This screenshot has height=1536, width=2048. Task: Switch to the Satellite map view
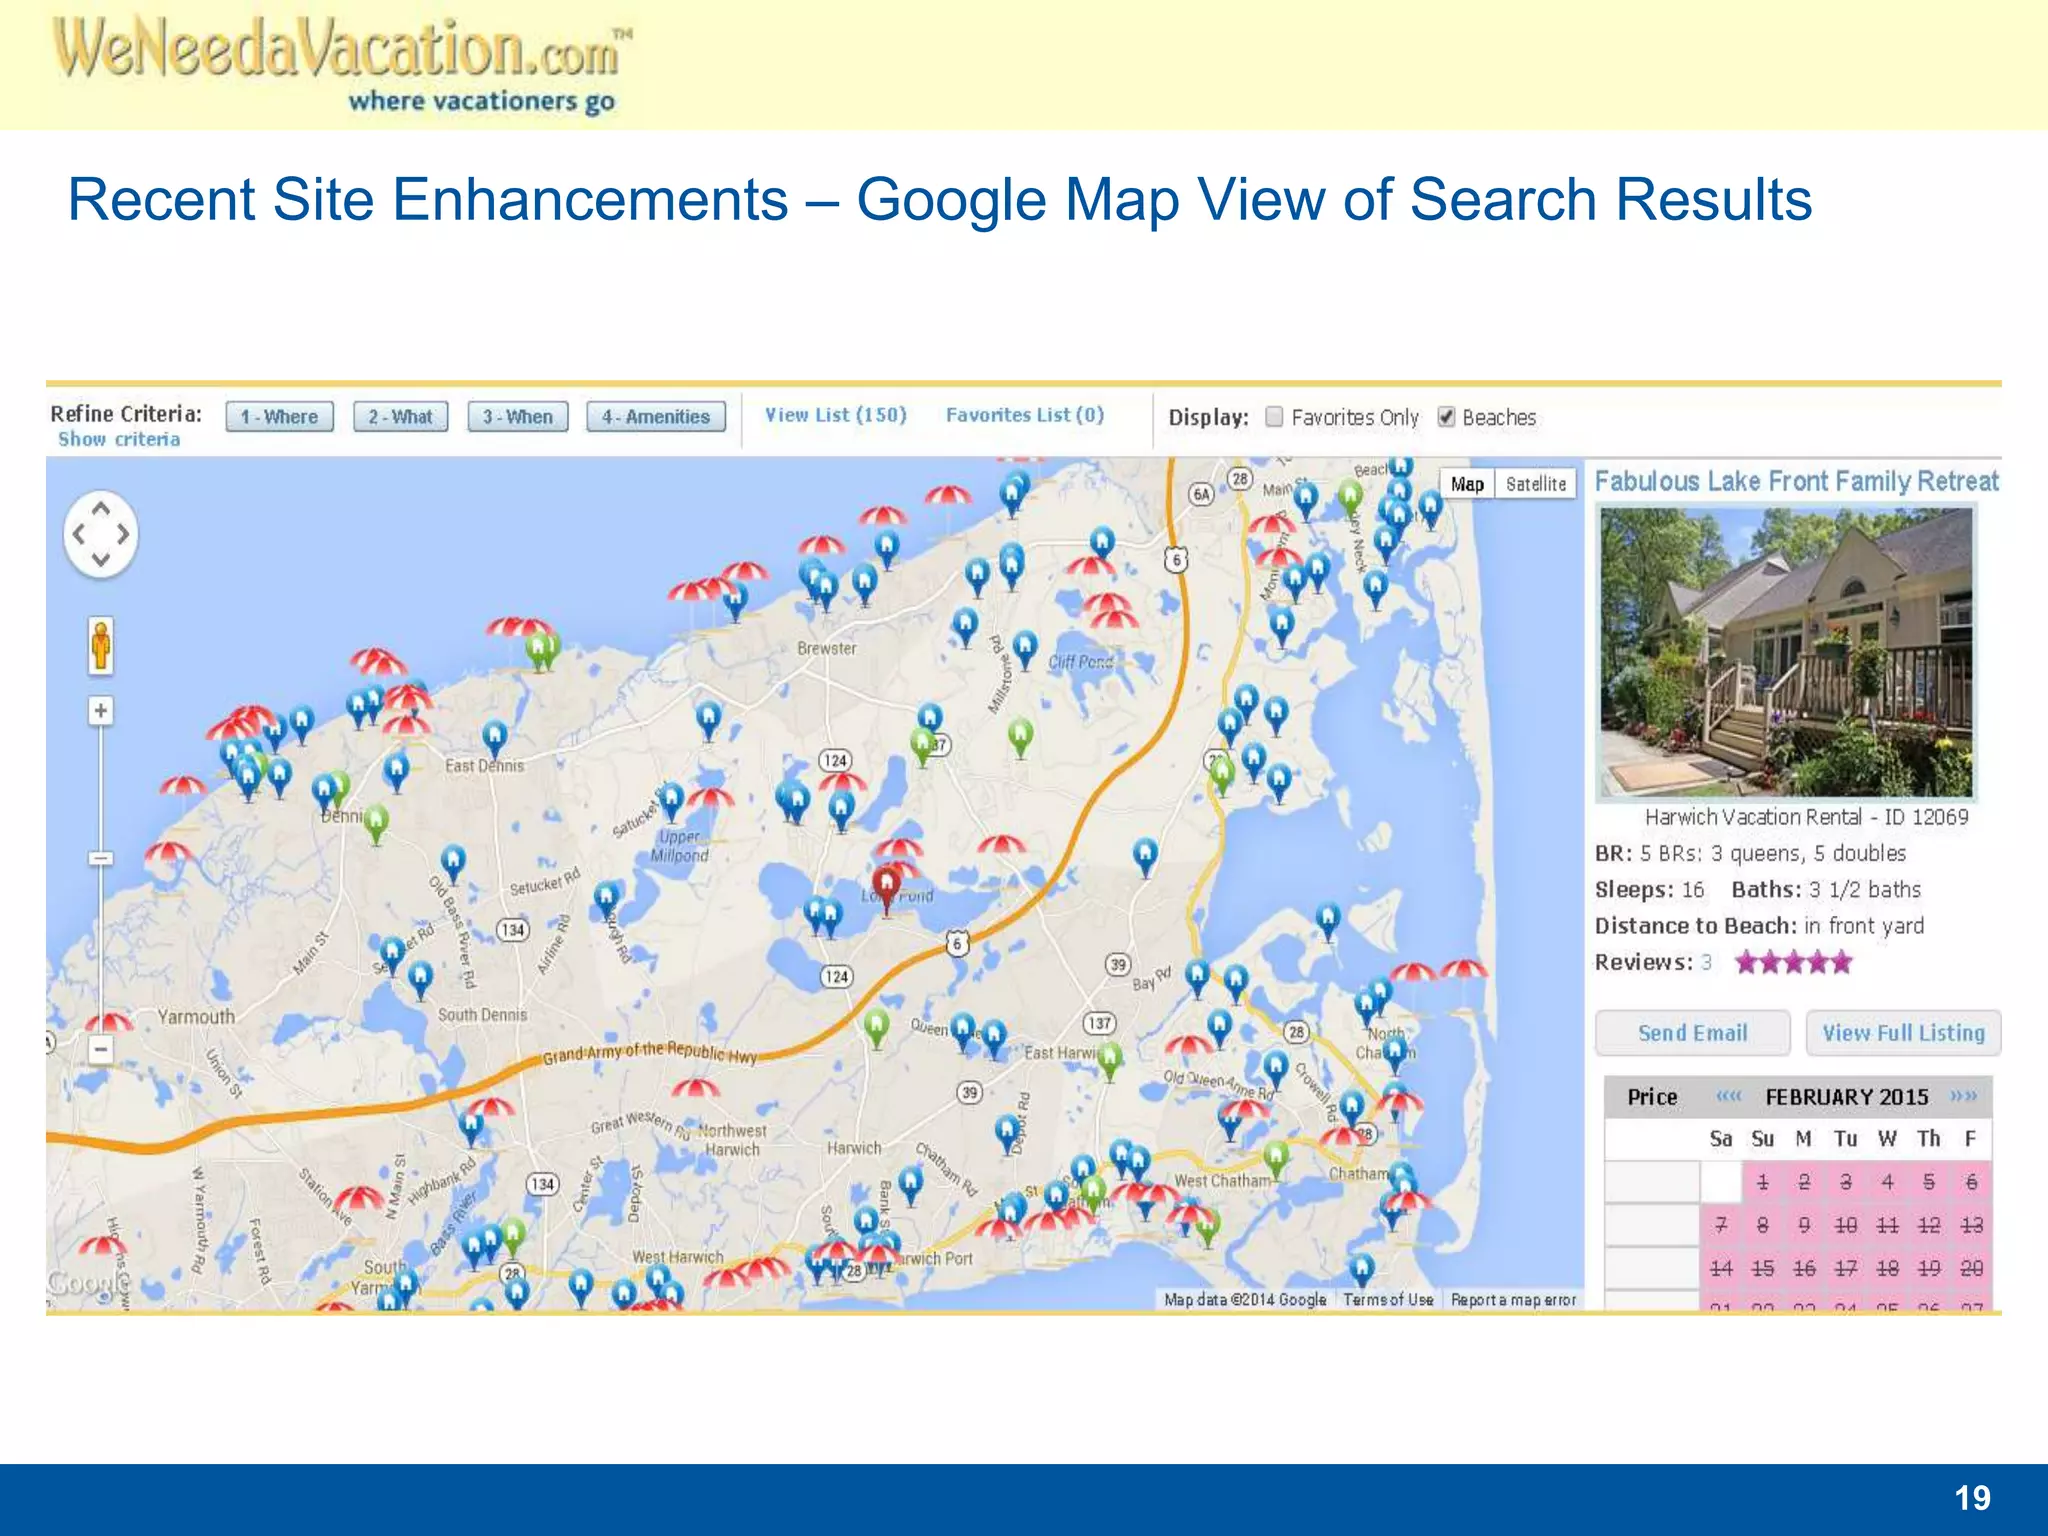tap(1534, 484)
